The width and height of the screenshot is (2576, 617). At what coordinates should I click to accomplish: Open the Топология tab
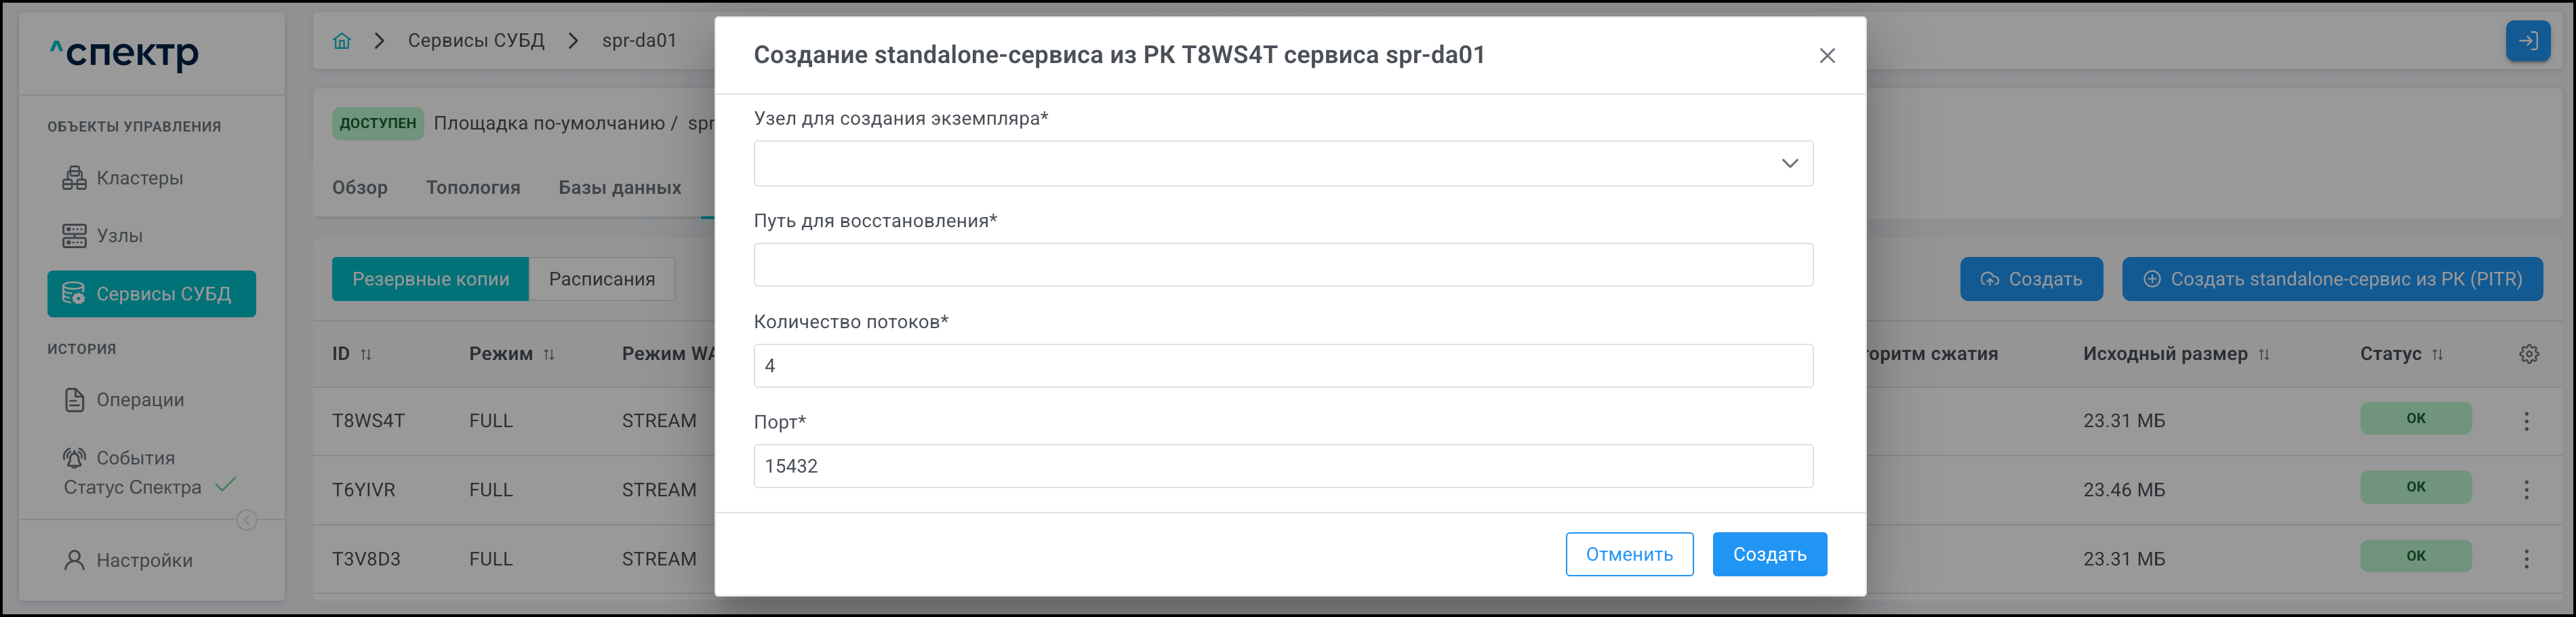click(x=473, y=188)
